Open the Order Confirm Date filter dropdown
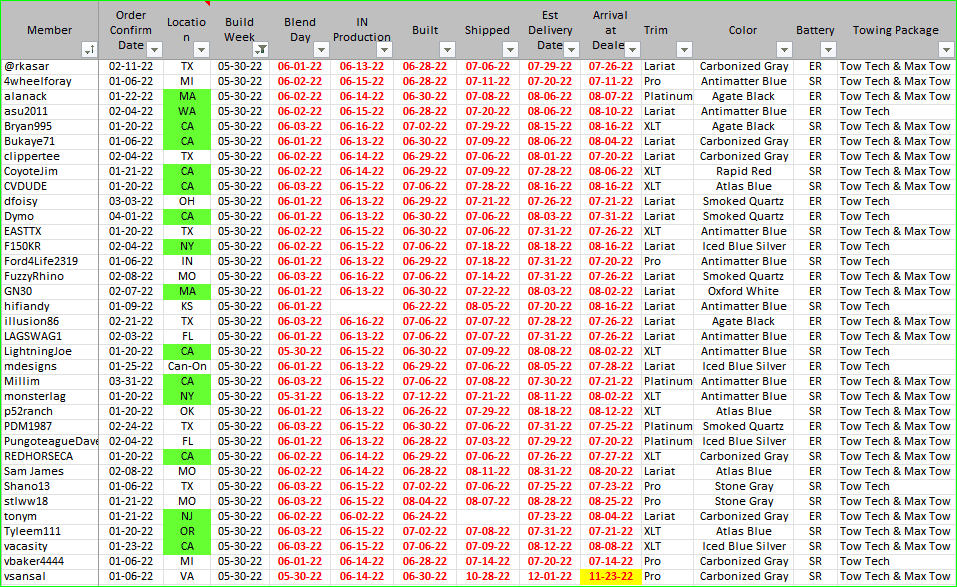Screen dimensions: 957x587 (155, 49)
